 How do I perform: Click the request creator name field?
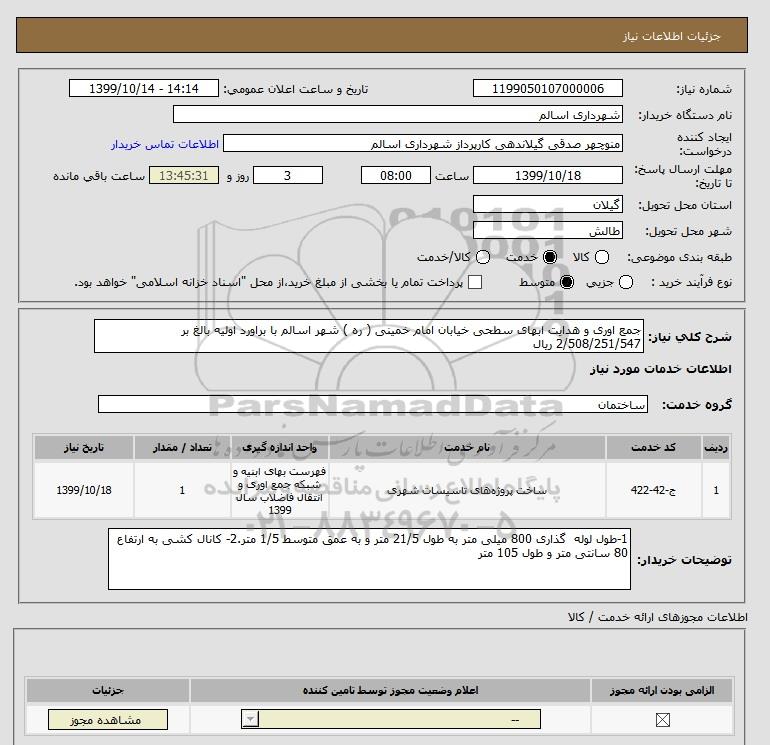point(423,143)
